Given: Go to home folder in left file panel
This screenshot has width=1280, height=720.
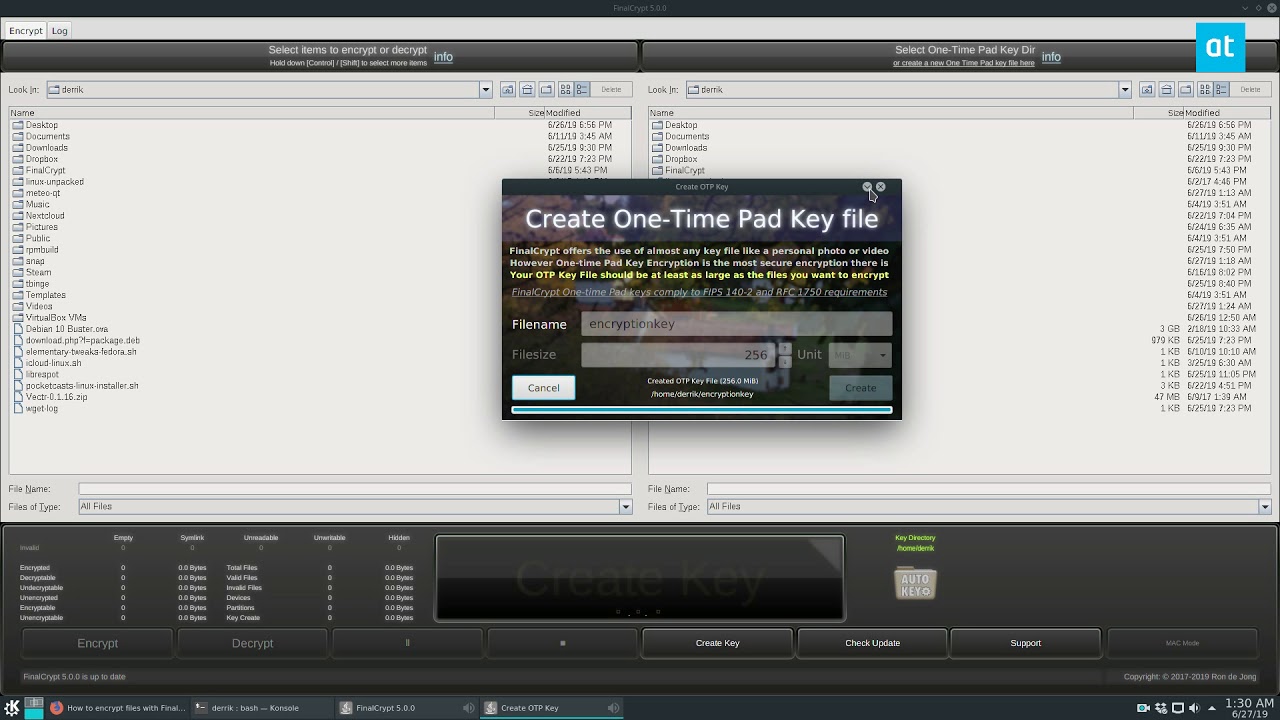Looking at the screenshot, I should pos(527,89).
